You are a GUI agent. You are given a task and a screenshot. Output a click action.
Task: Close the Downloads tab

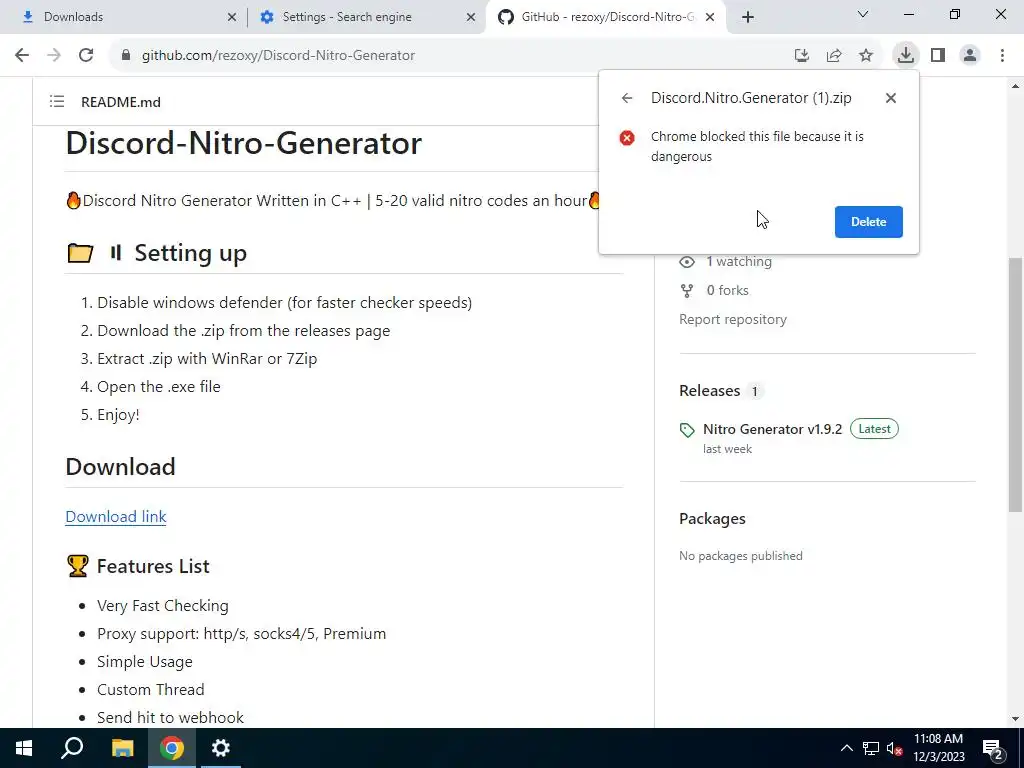pyautogui.click(x=232, y=17)
